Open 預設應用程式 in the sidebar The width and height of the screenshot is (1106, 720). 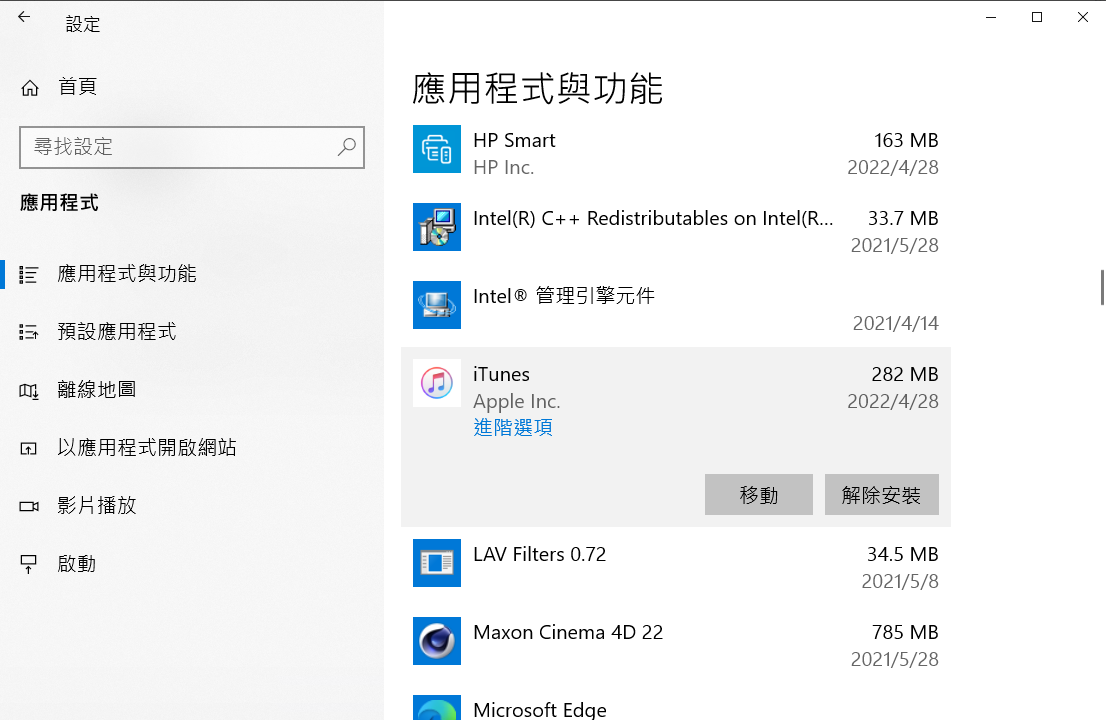(x=117, y=331)
